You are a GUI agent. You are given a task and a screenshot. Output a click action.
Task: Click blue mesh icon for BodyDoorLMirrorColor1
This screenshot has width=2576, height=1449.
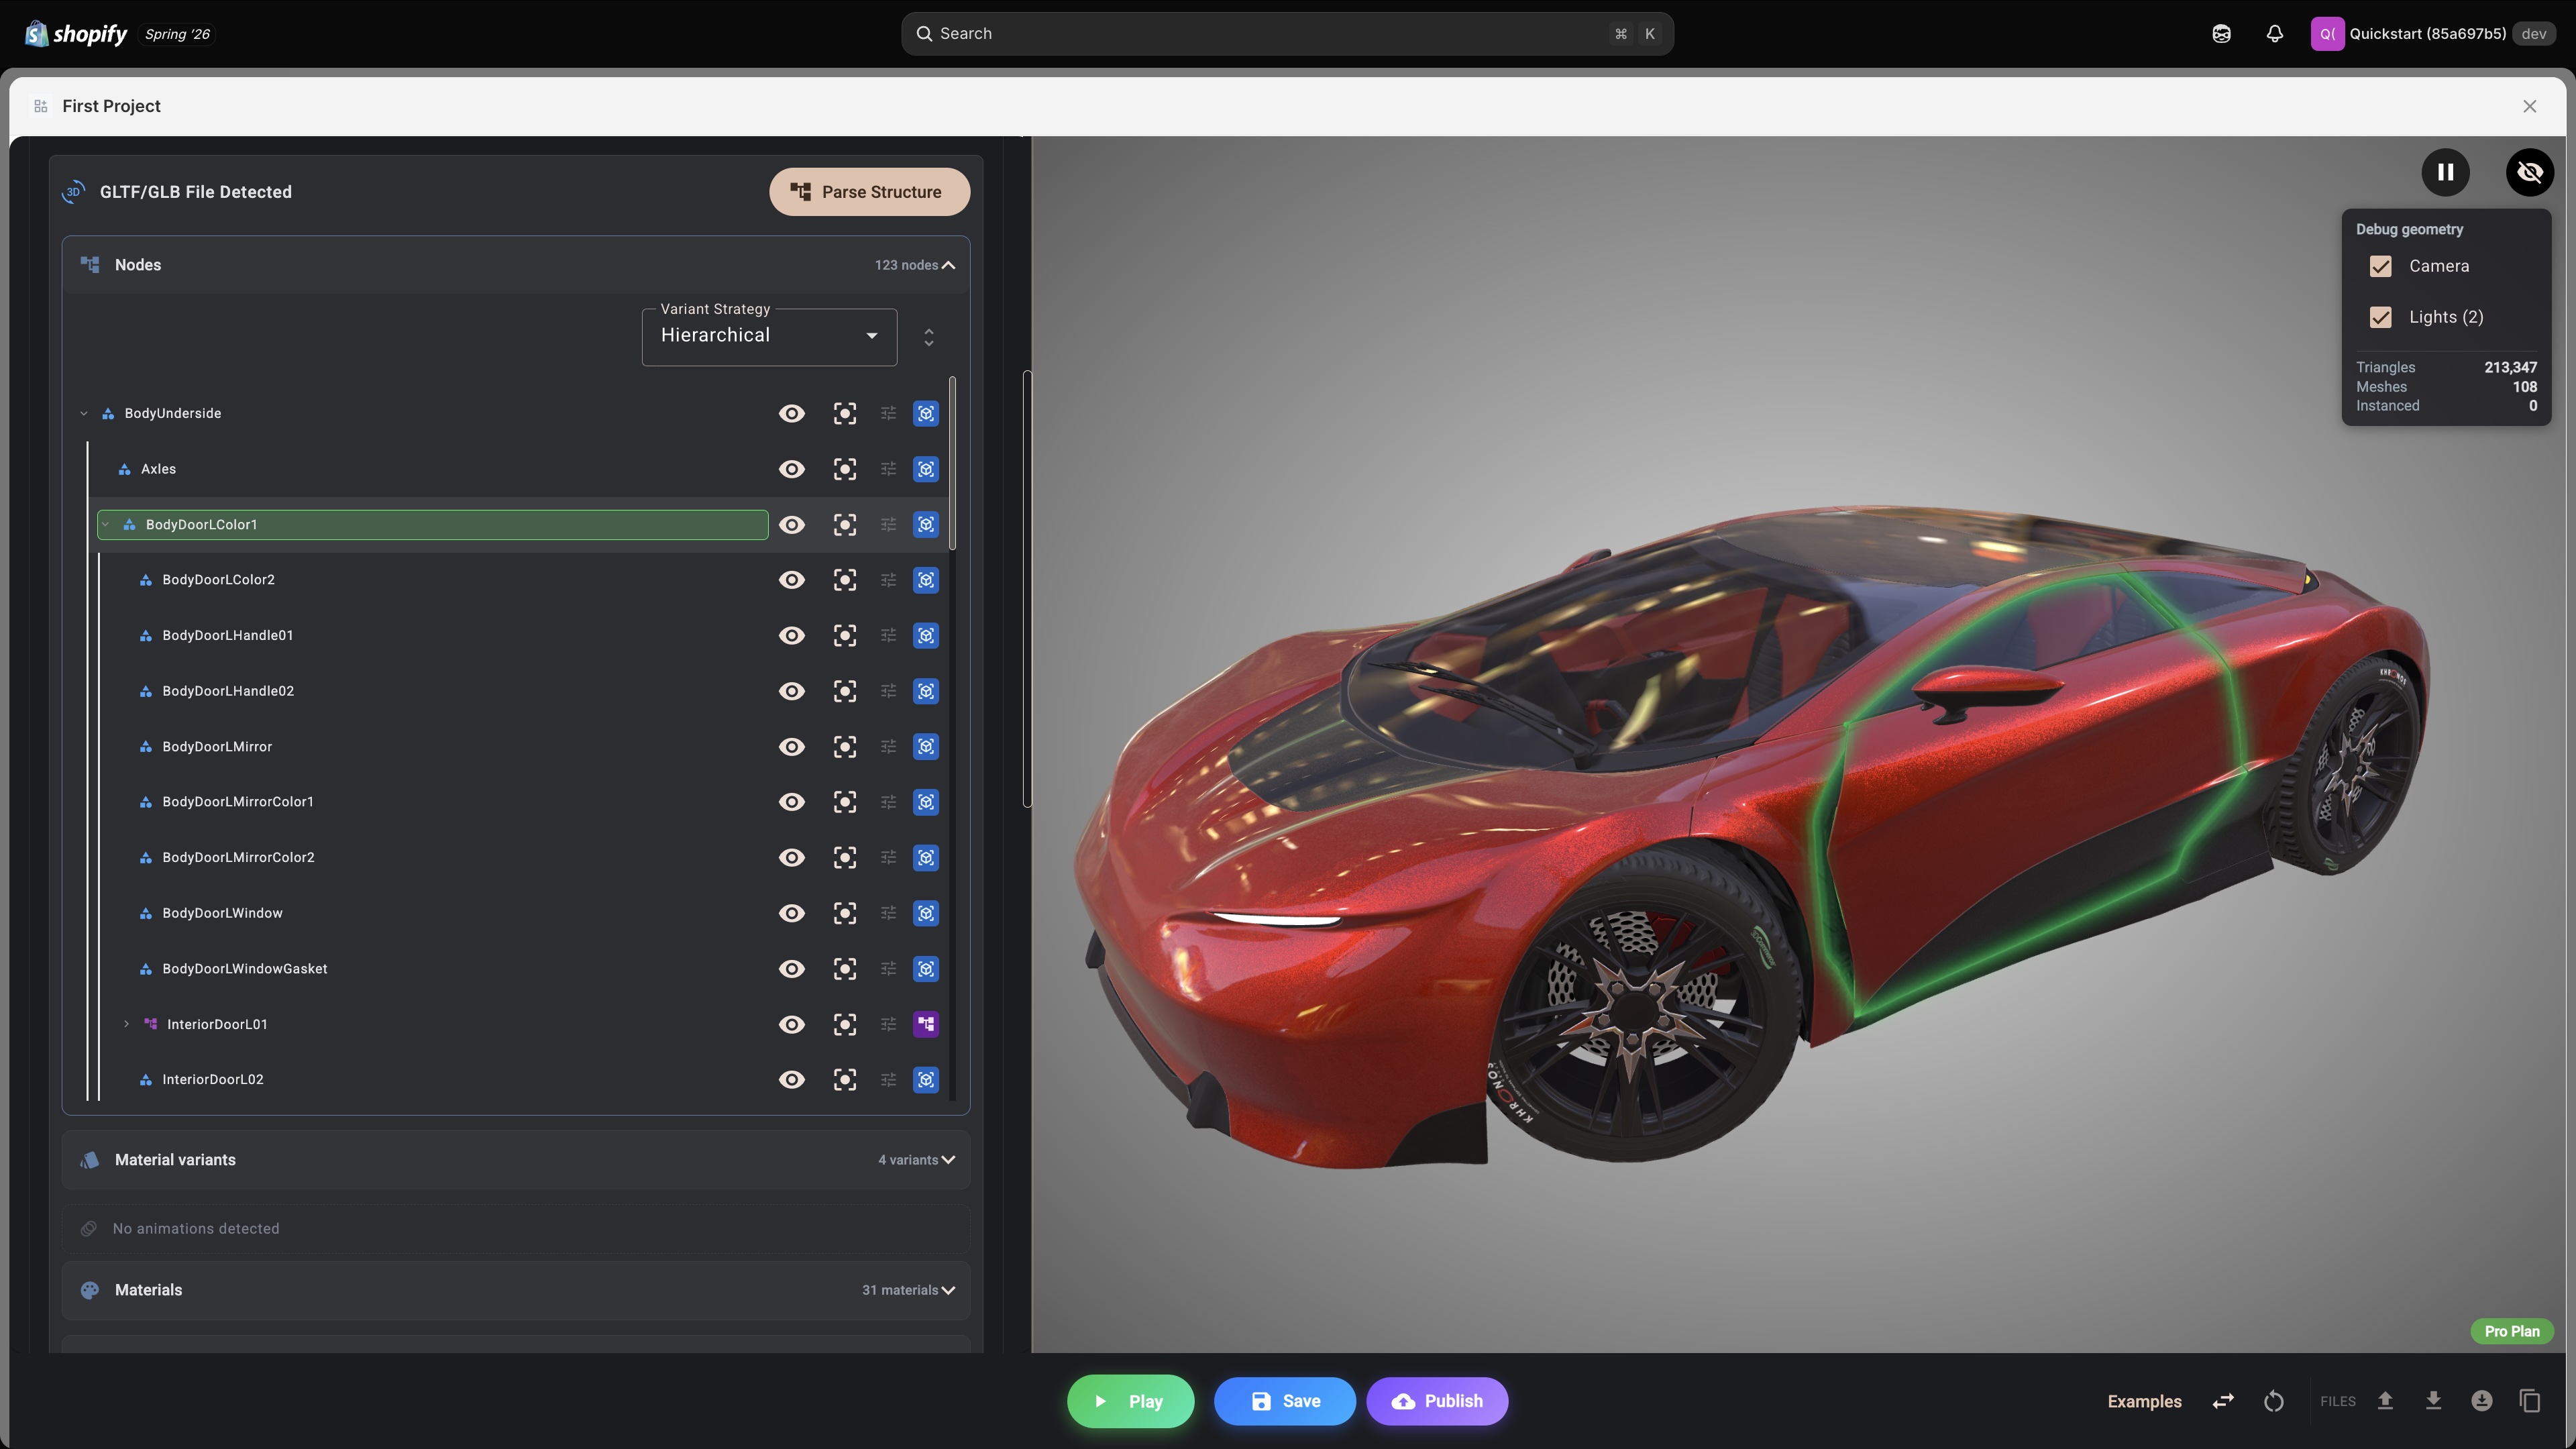click(x=926, y=802)
